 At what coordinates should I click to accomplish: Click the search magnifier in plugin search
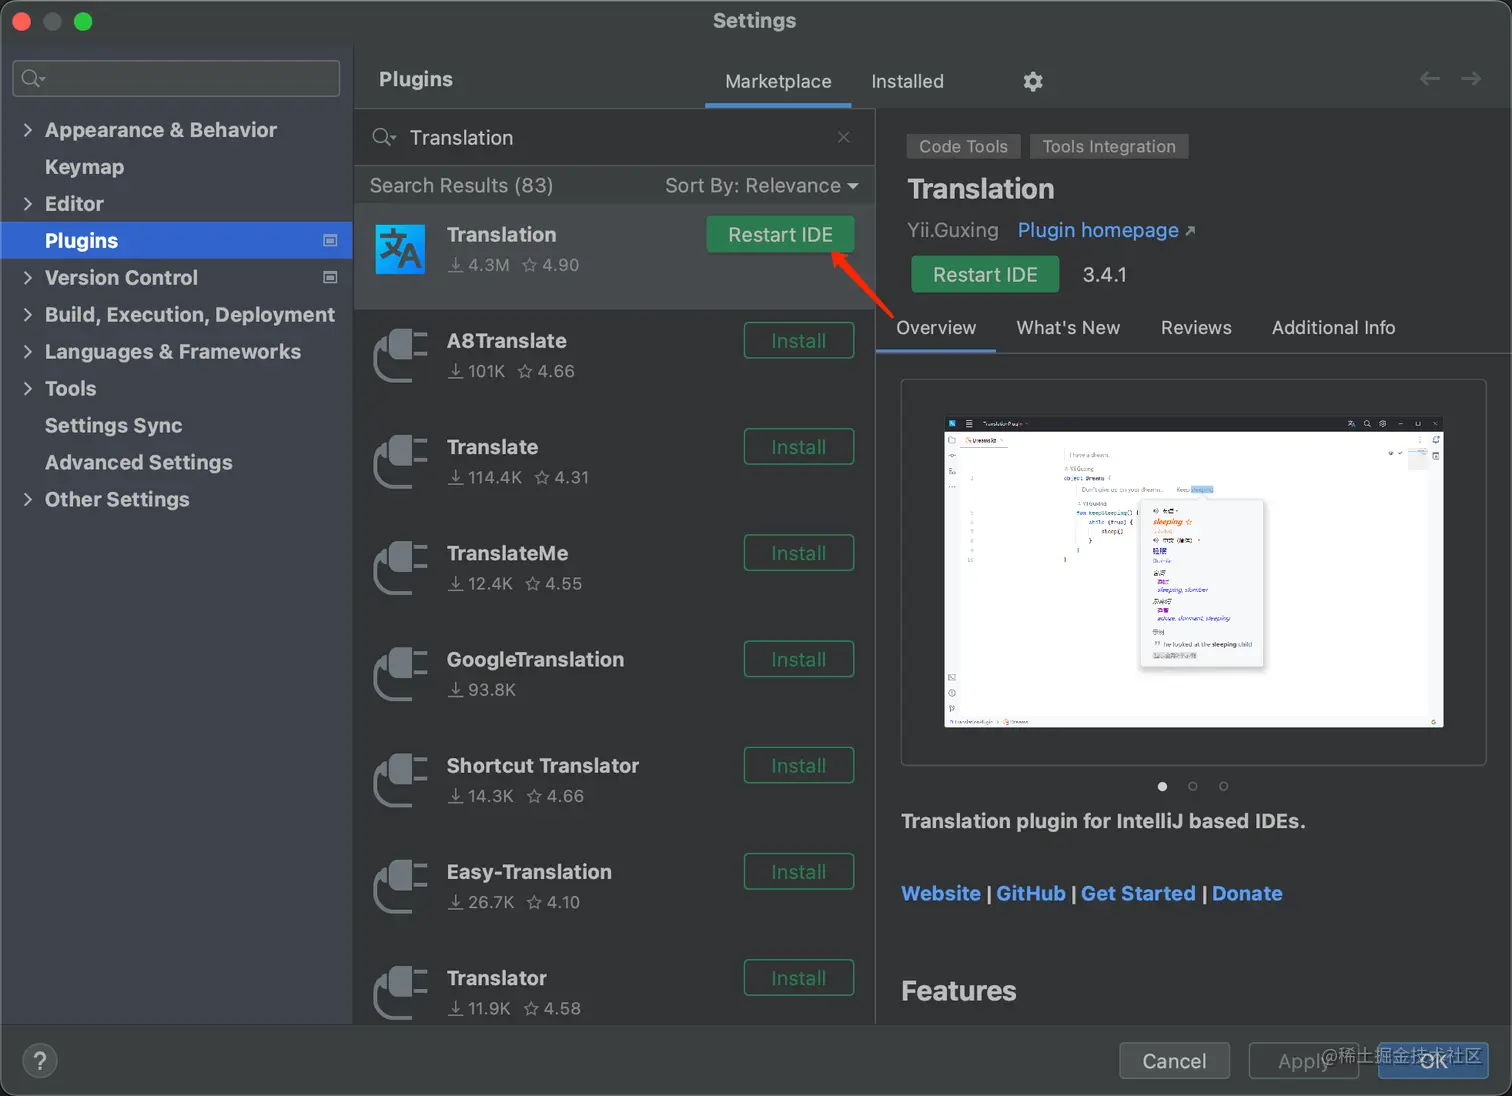pyautogui.click(x=383, y=137)
